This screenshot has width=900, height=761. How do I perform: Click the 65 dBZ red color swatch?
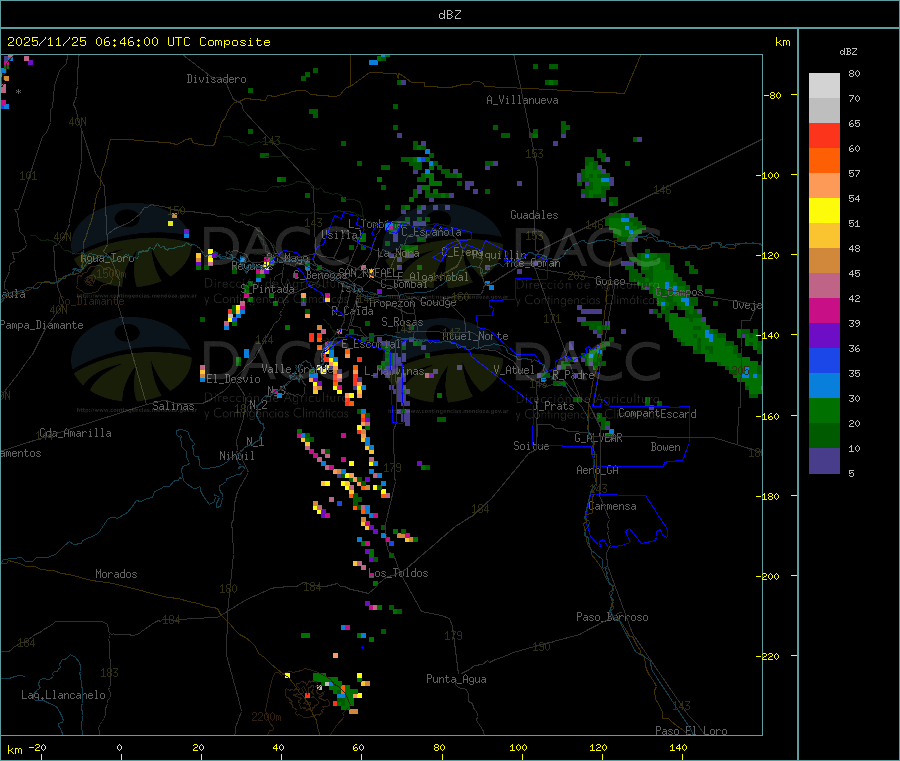[824, 135]
